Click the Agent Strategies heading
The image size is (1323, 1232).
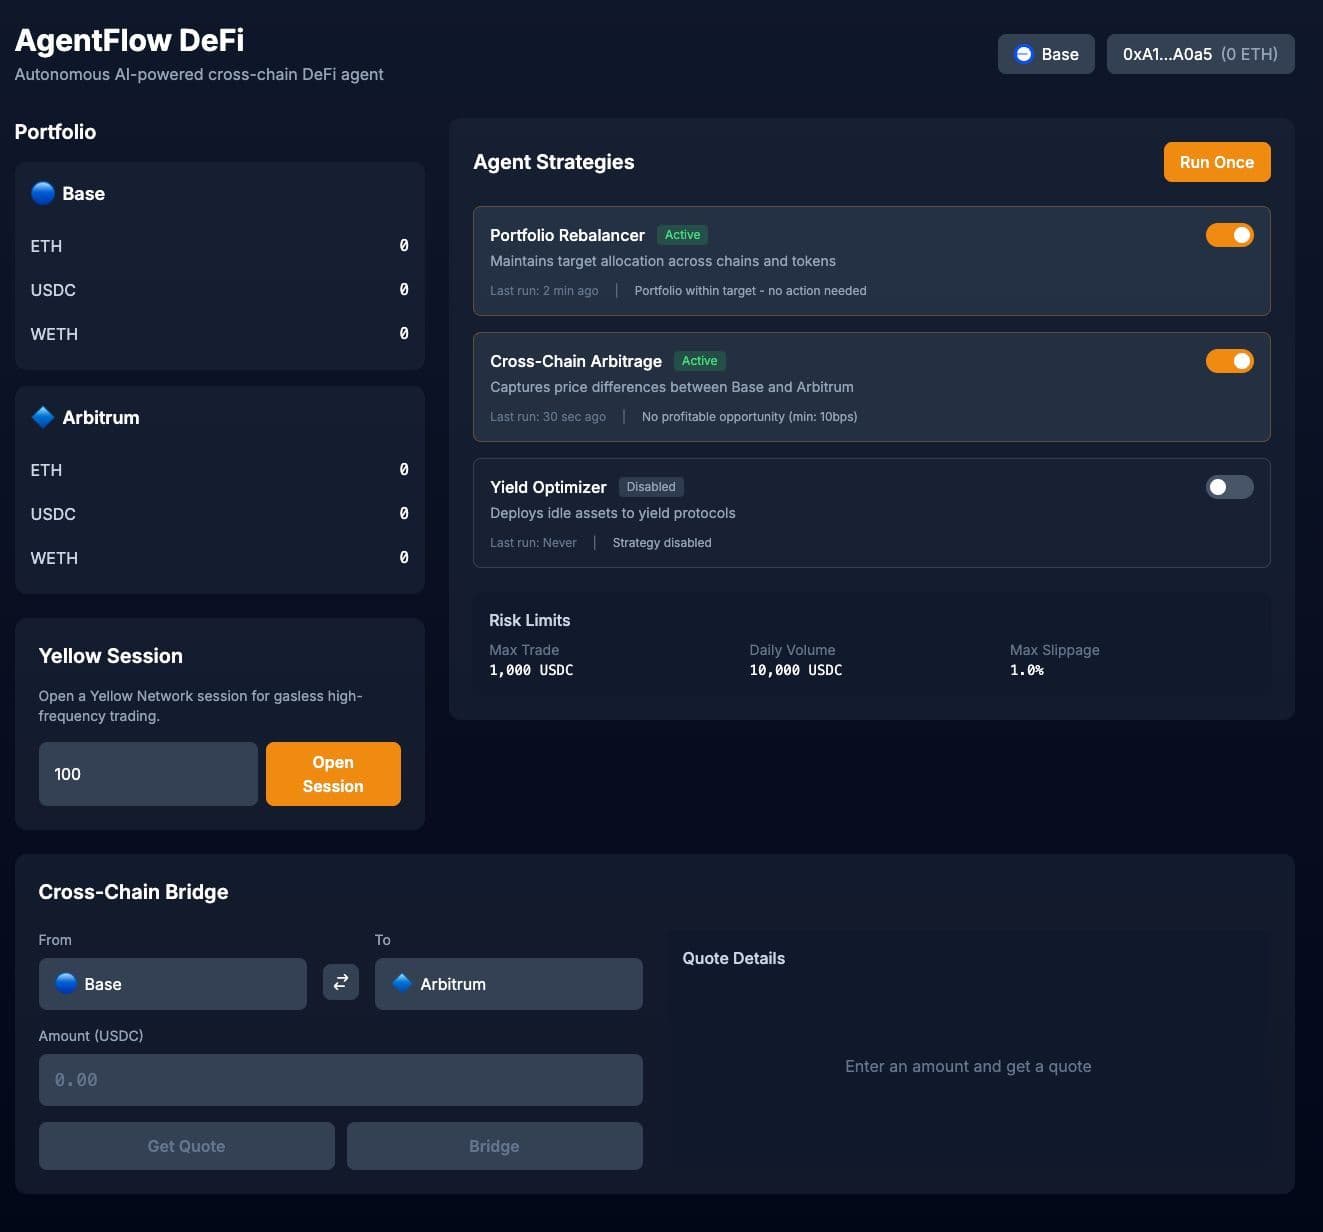click(x=554, y=162)
